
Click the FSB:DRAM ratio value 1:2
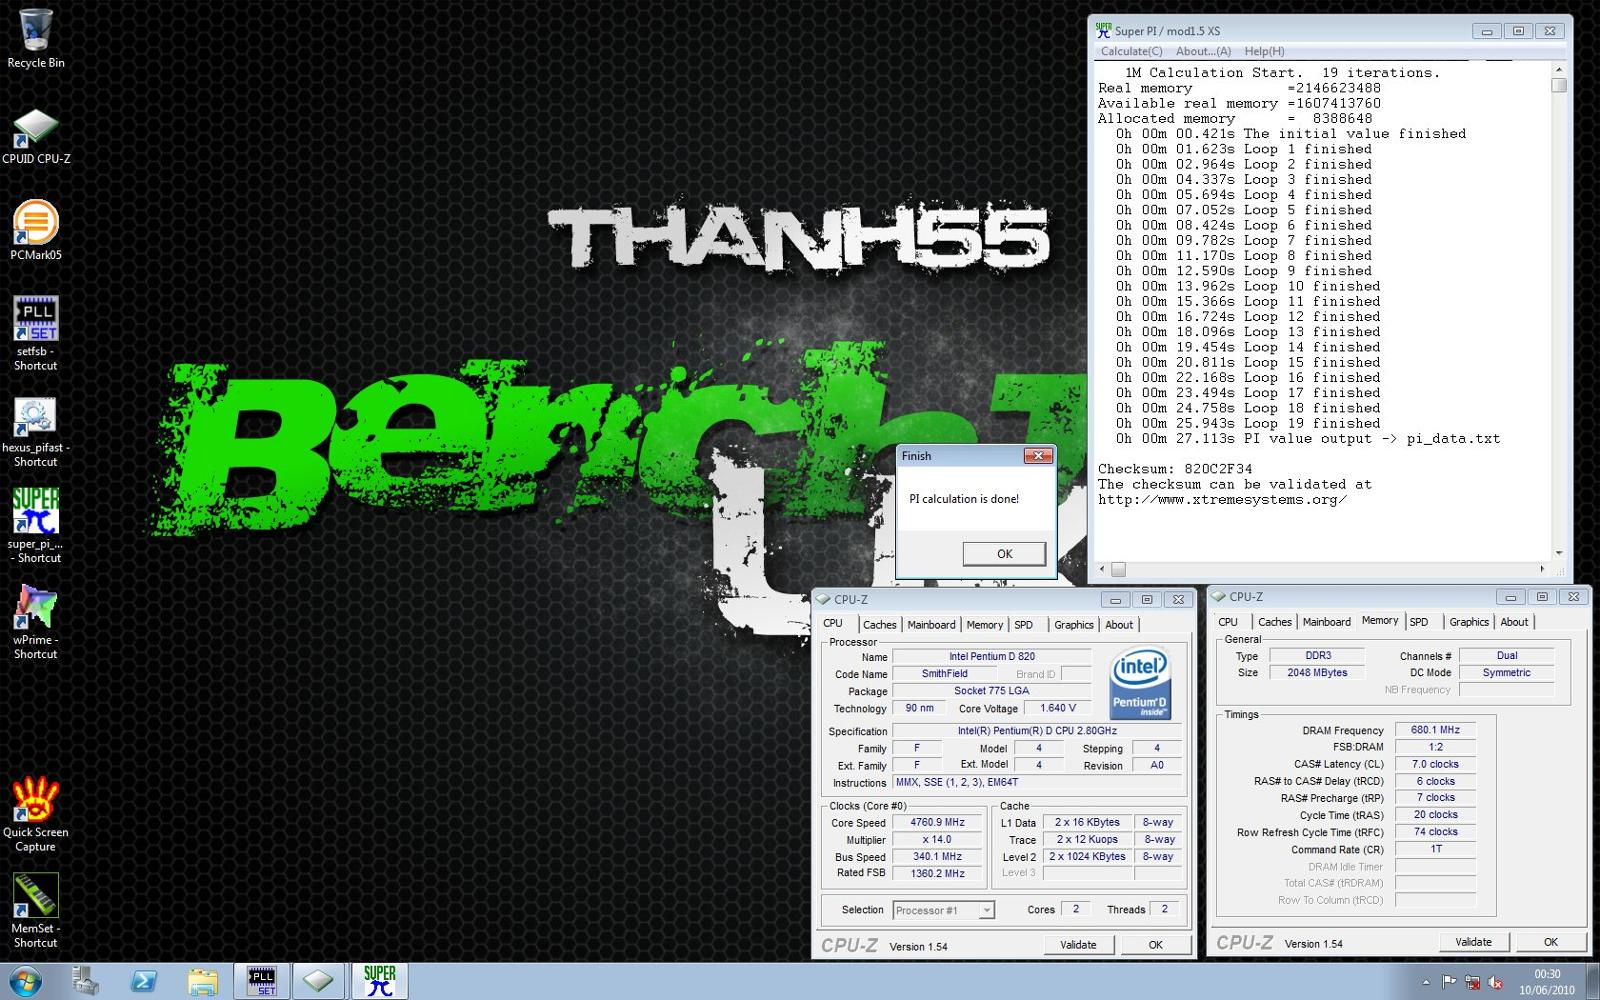point(1435,747)
